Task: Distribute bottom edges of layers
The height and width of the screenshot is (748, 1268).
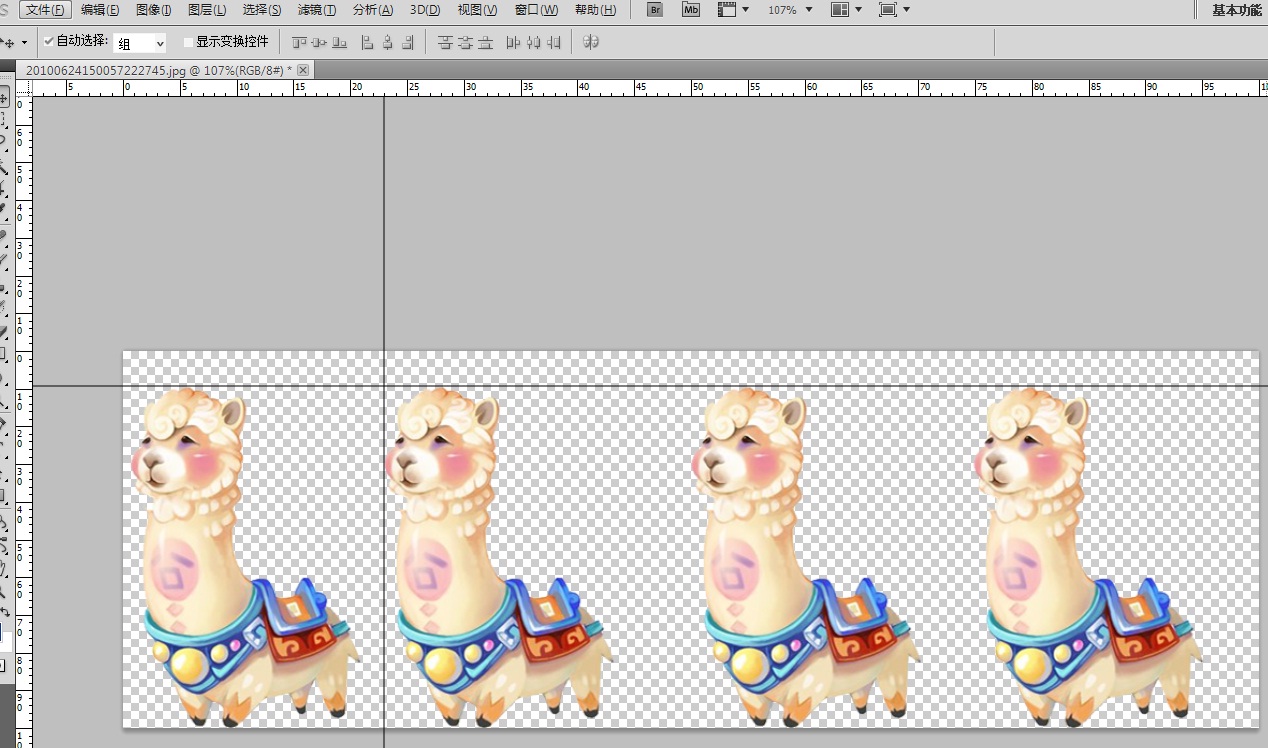Action: click(485, 43)
